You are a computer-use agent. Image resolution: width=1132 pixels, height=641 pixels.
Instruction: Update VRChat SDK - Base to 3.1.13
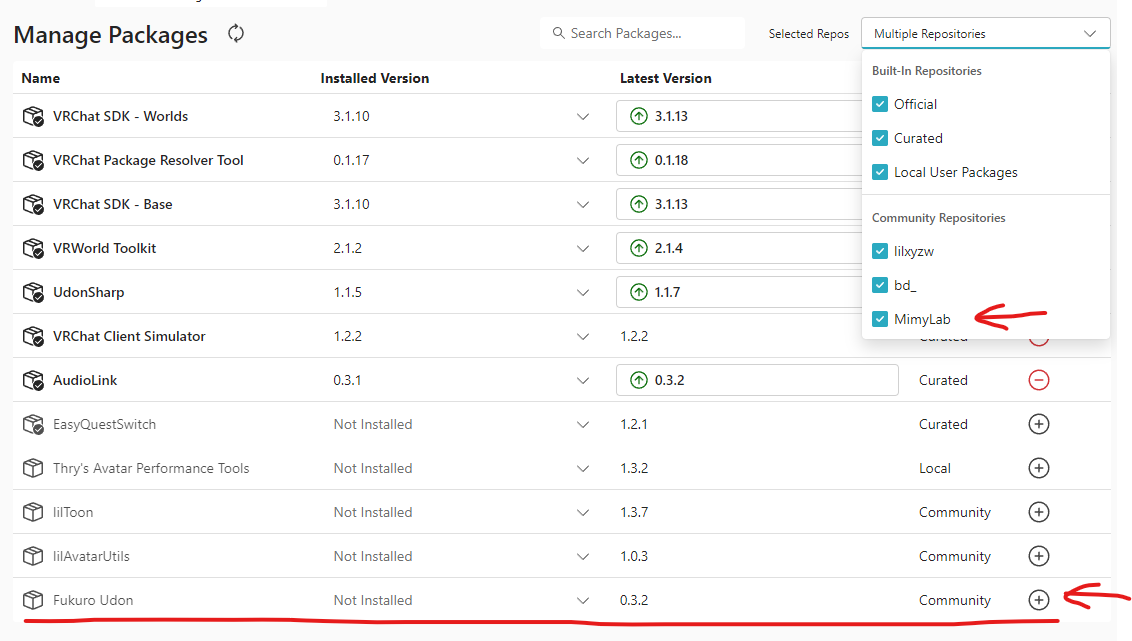(x=739, y=204)
